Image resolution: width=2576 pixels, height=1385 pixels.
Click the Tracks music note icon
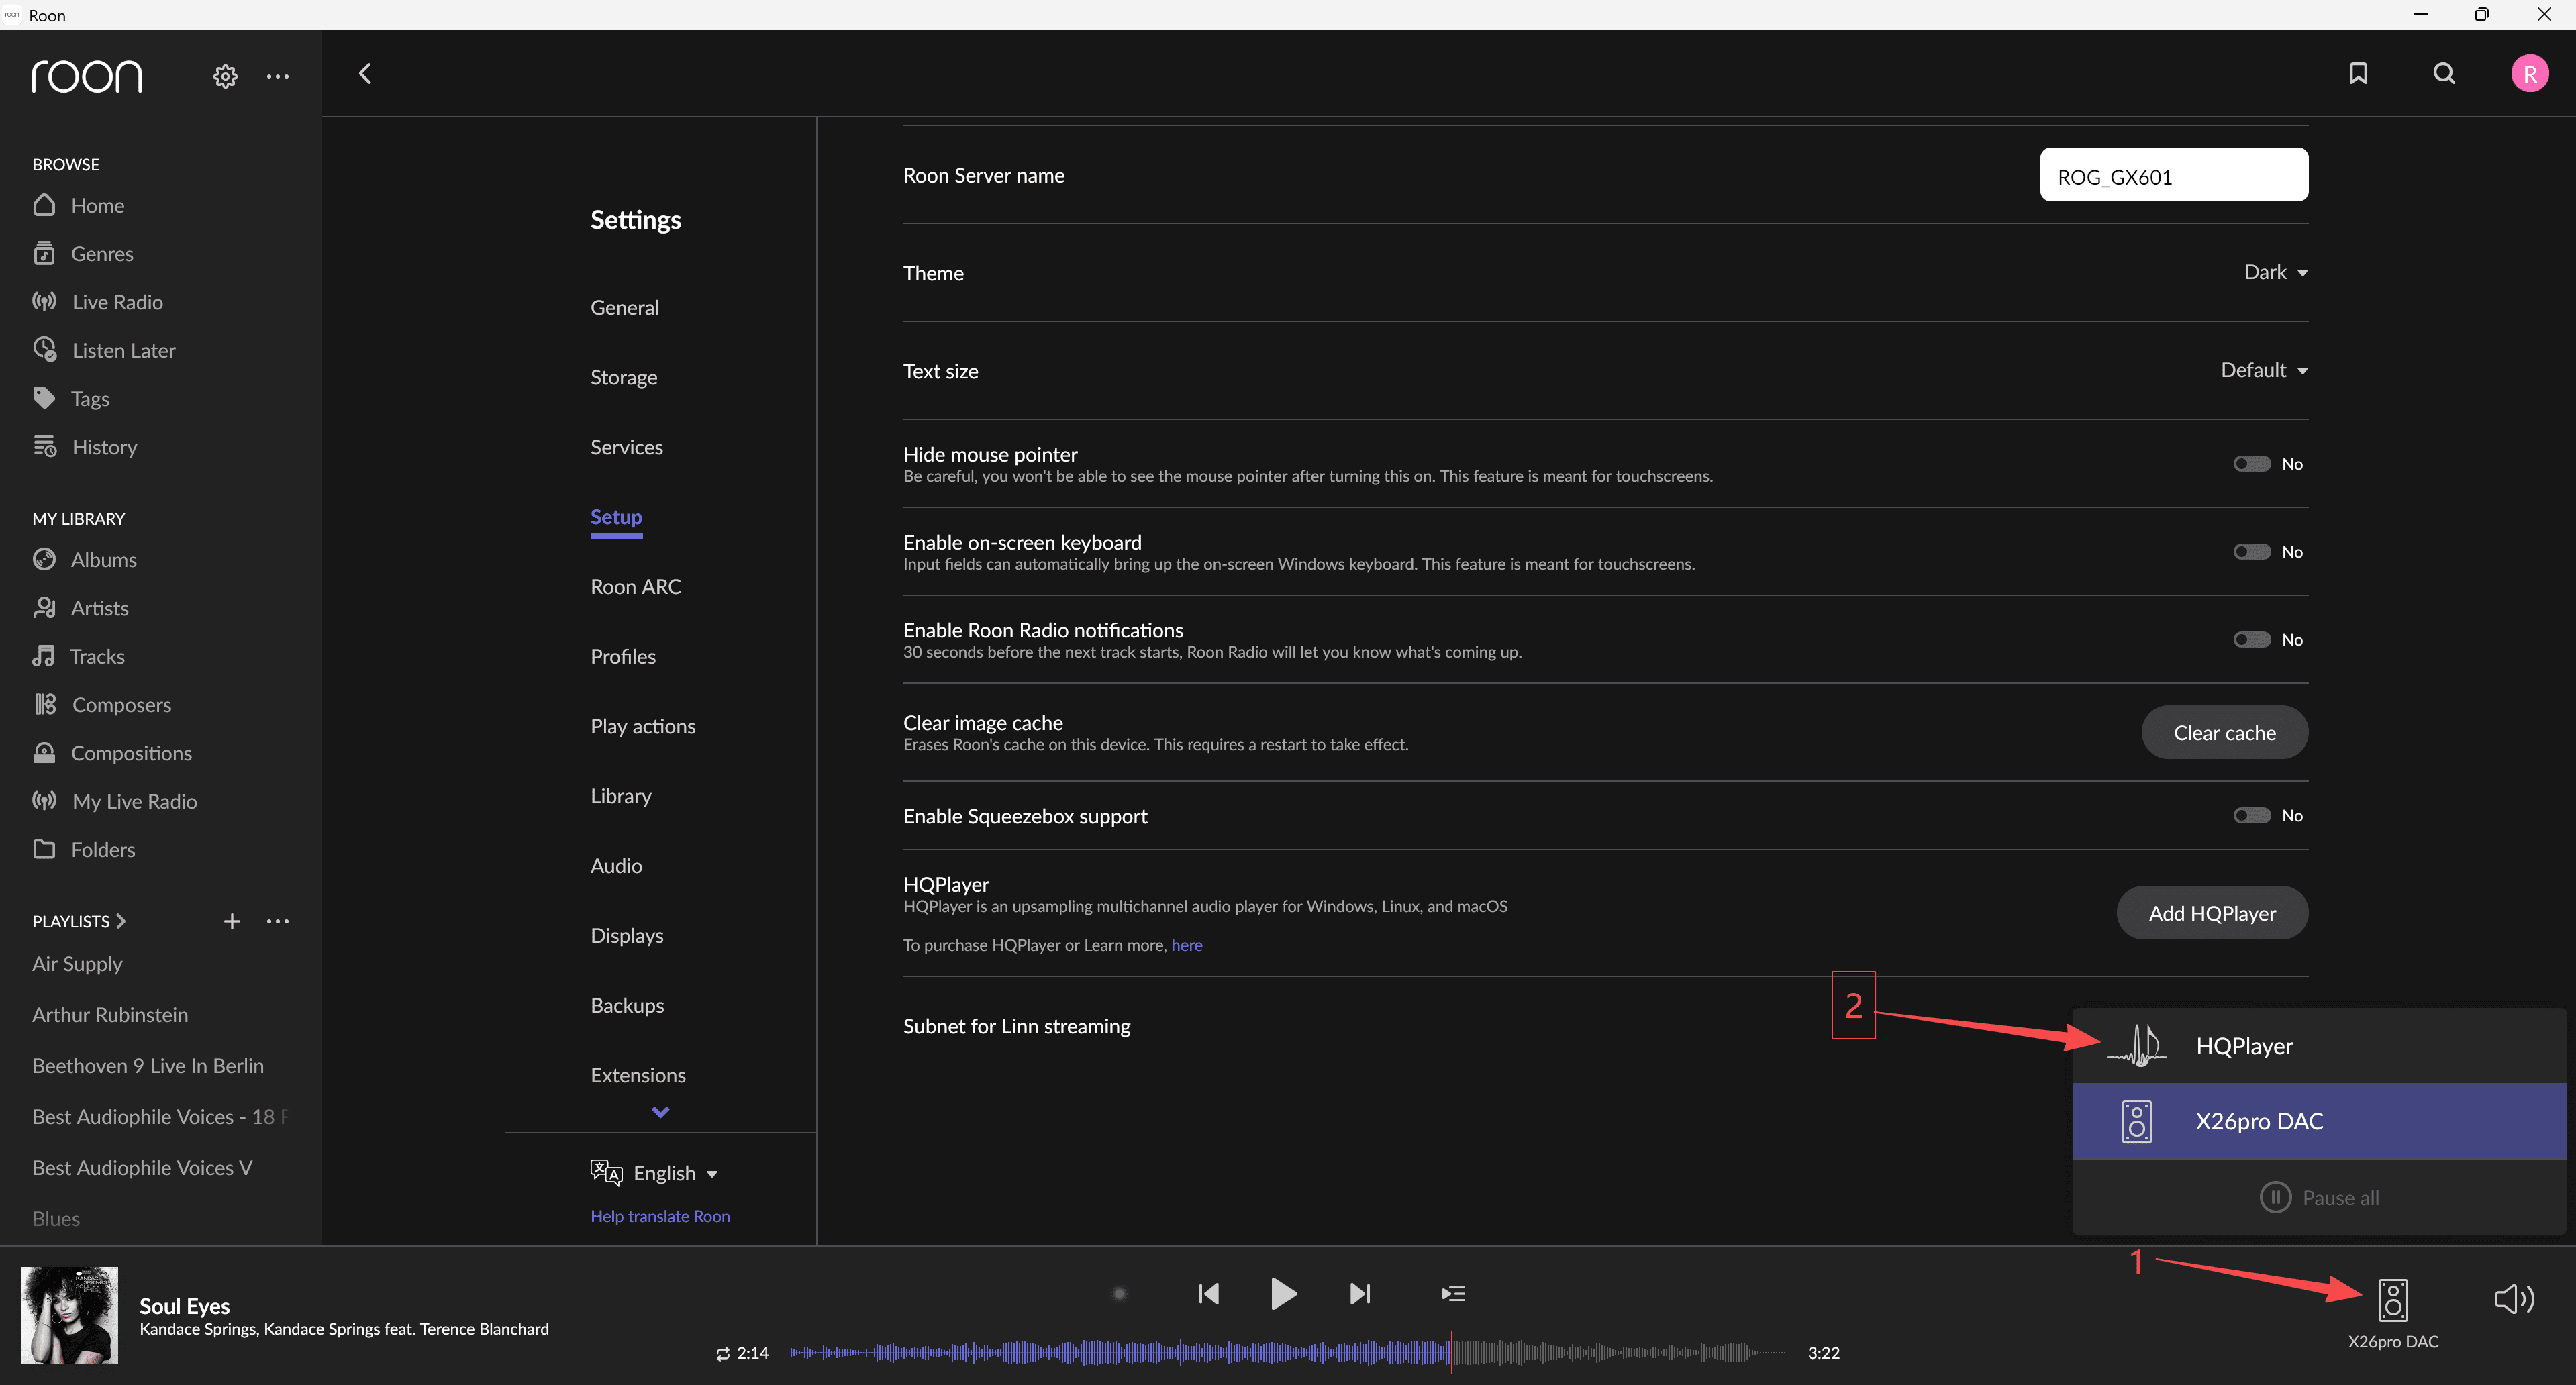click(43, 656)
